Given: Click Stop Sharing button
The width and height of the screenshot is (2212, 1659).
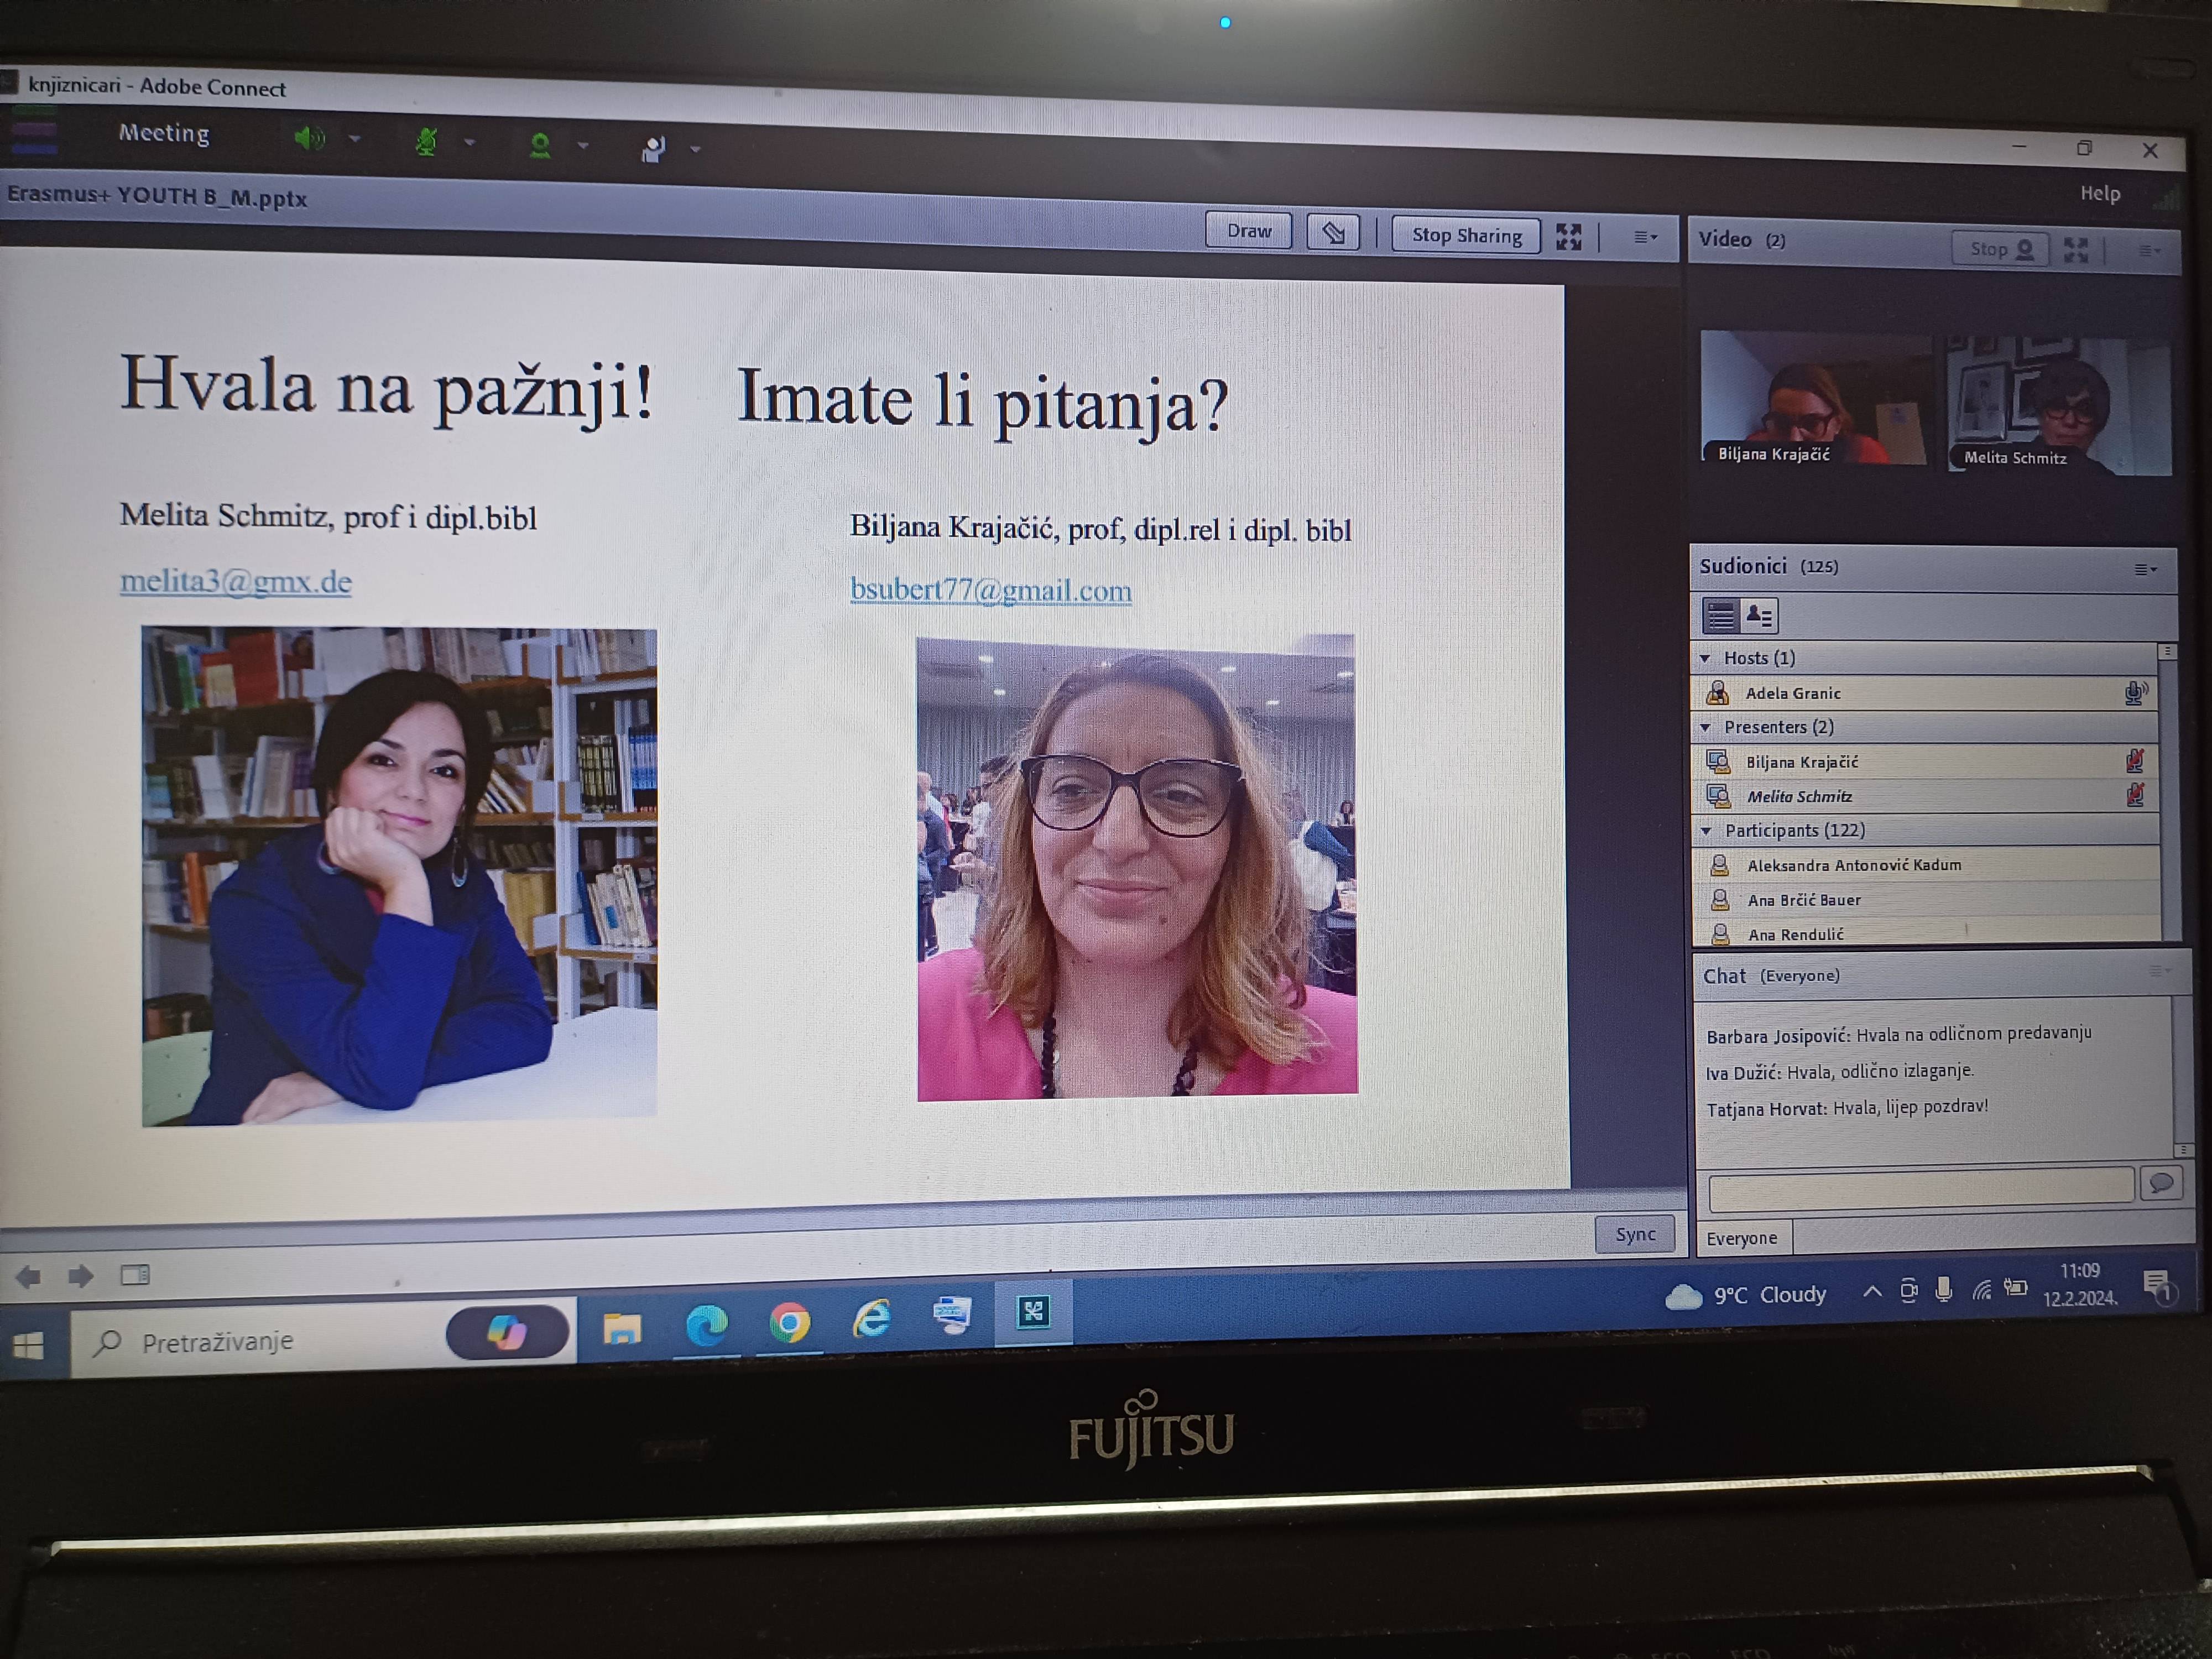Looking at the screenshot, I should click(1466, 235).
